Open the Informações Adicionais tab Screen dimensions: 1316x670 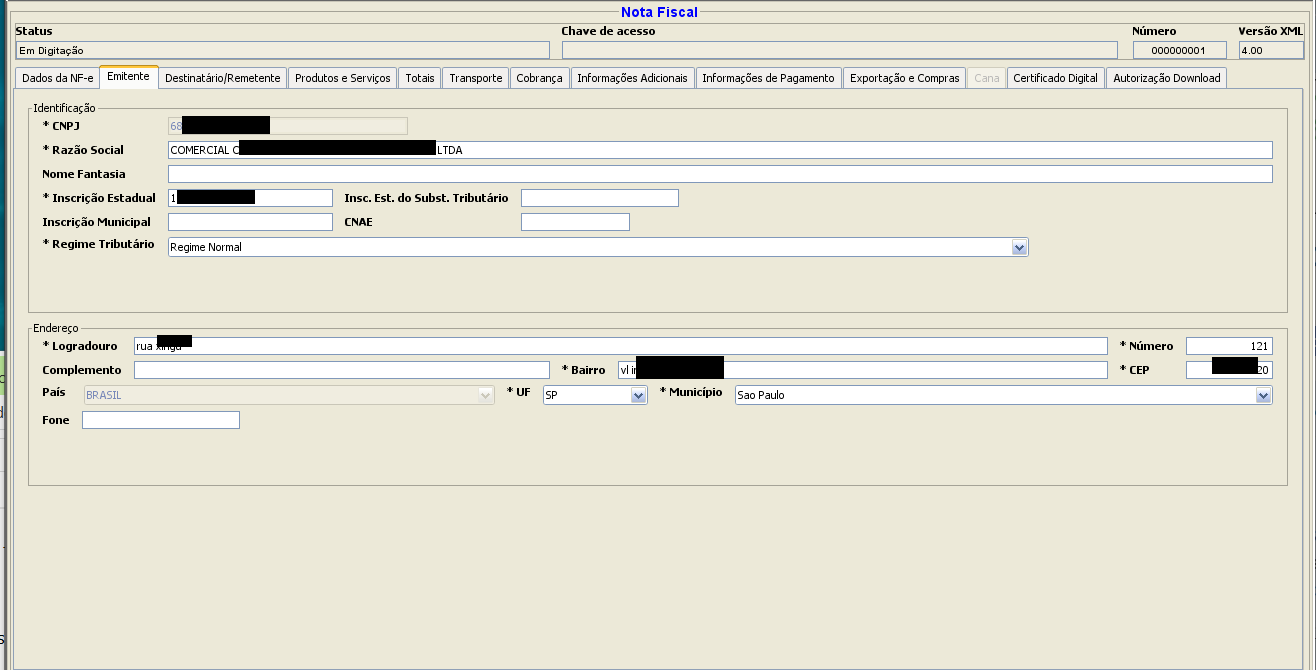[632, 78]
